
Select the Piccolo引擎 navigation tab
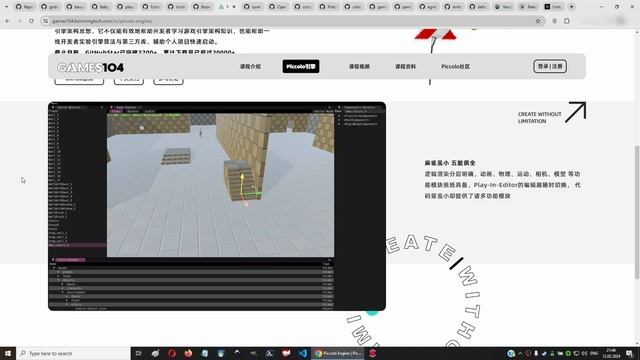click(301, 67)
